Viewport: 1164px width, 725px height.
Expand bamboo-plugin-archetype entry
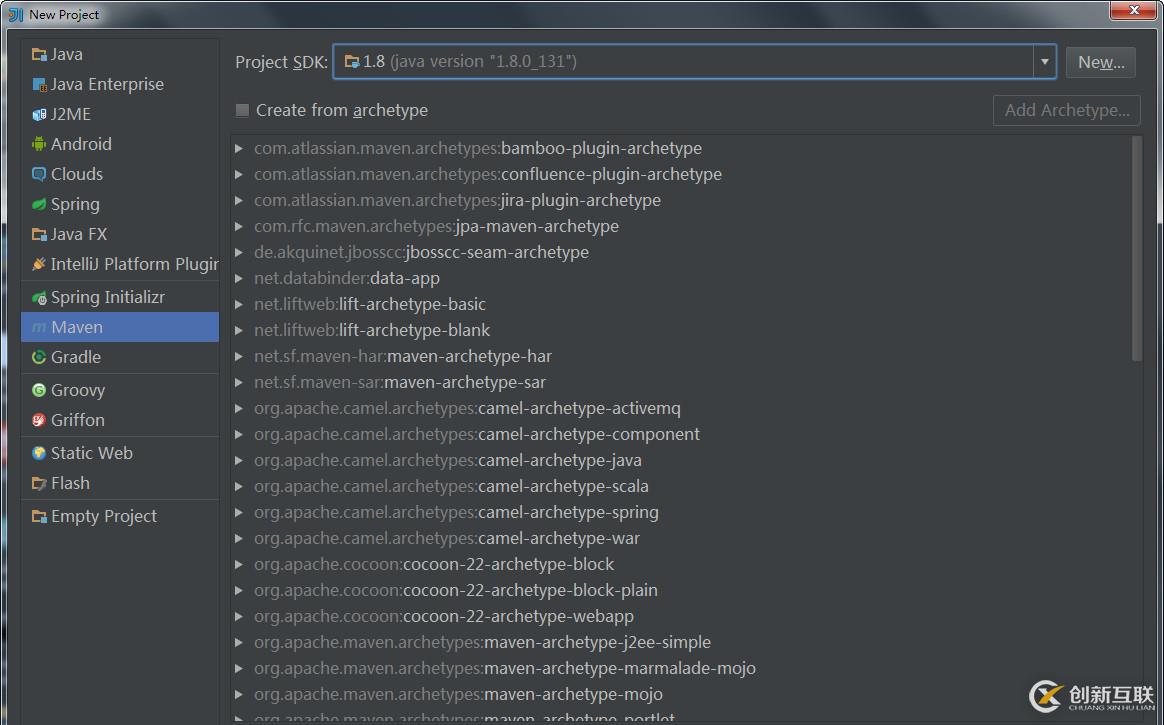238,148
